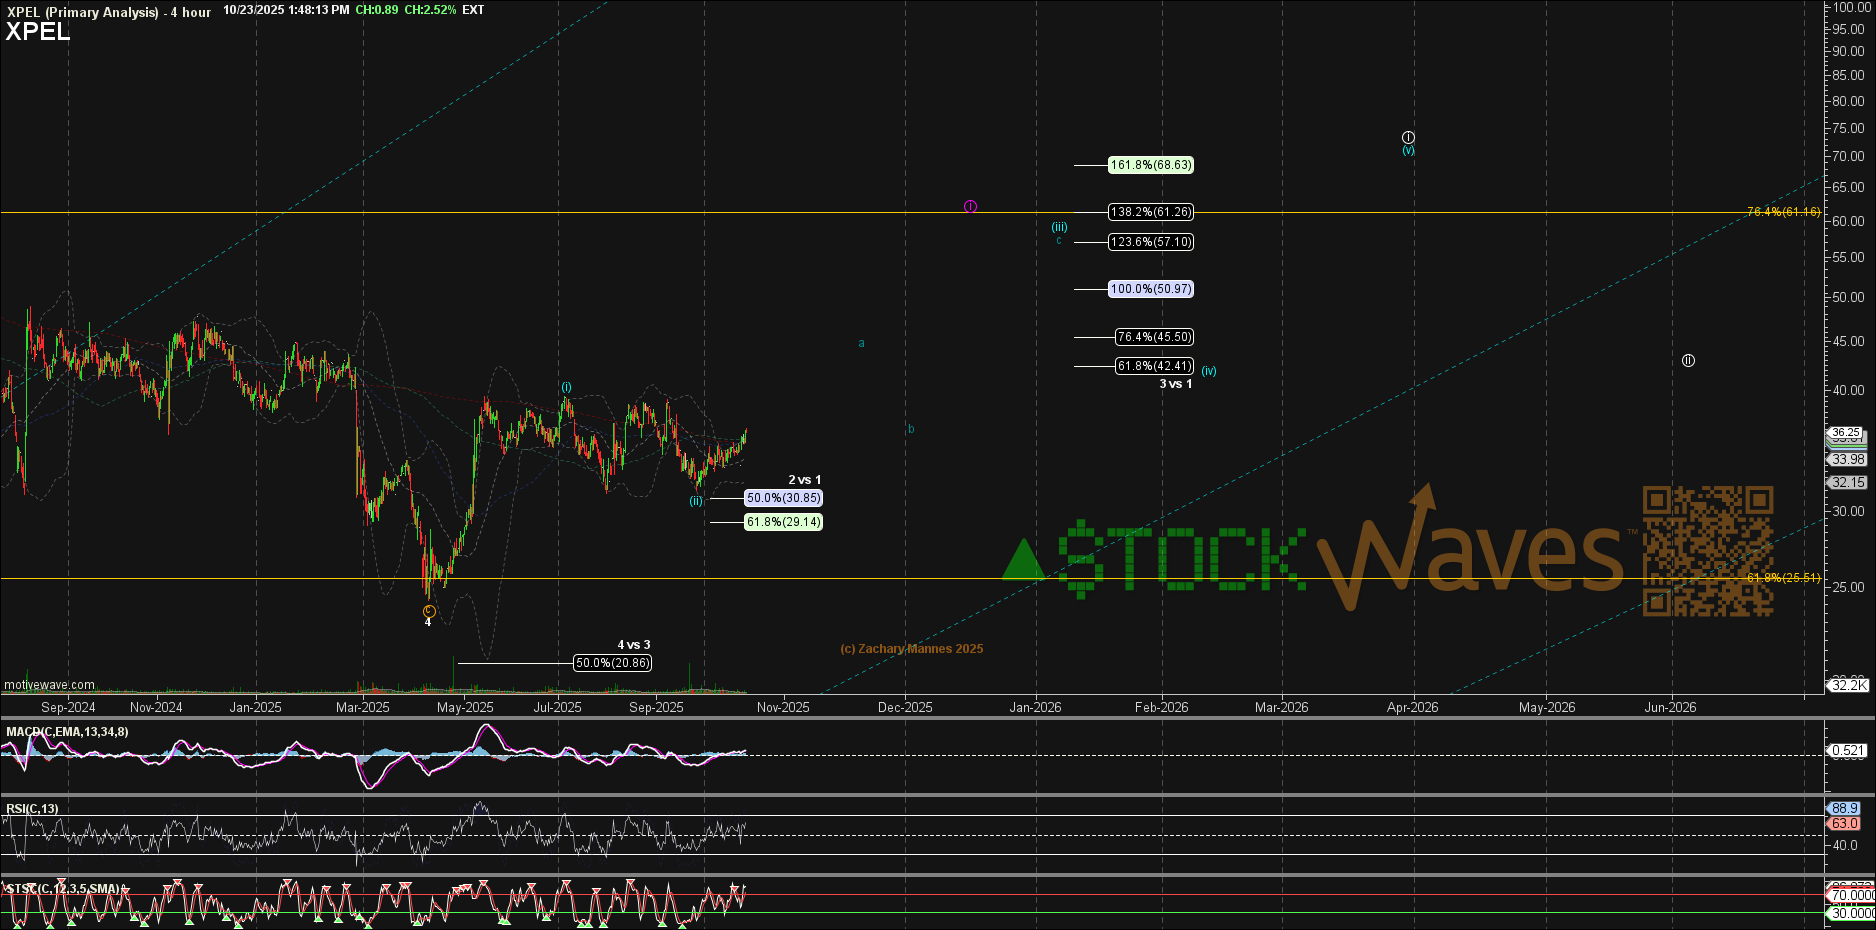Select the Jan-2026 time axis label
The width and height of the screenshot is (1876, 930).
click(x=1035, y=707)
